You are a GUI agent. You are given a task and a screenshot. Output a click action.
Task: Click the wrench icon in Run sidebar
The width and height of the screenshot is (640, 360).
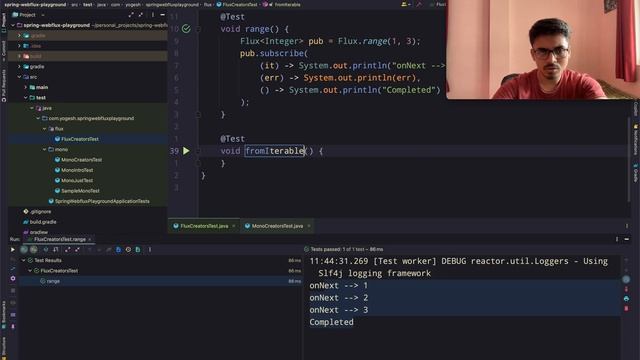[13, 269]
